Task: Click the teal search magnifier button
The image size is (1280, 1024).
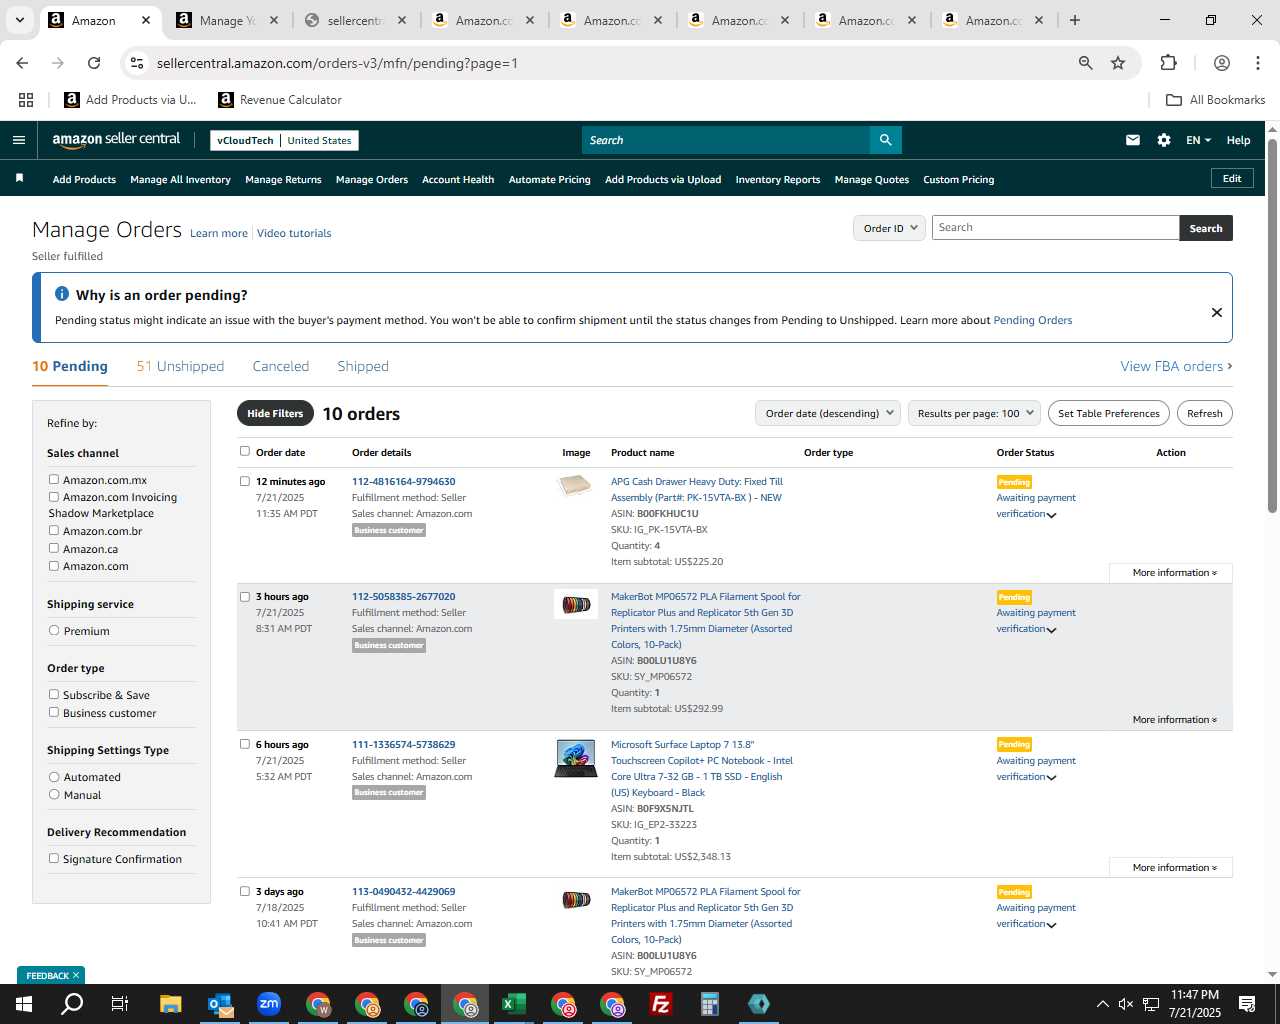Action: (885, 140)
